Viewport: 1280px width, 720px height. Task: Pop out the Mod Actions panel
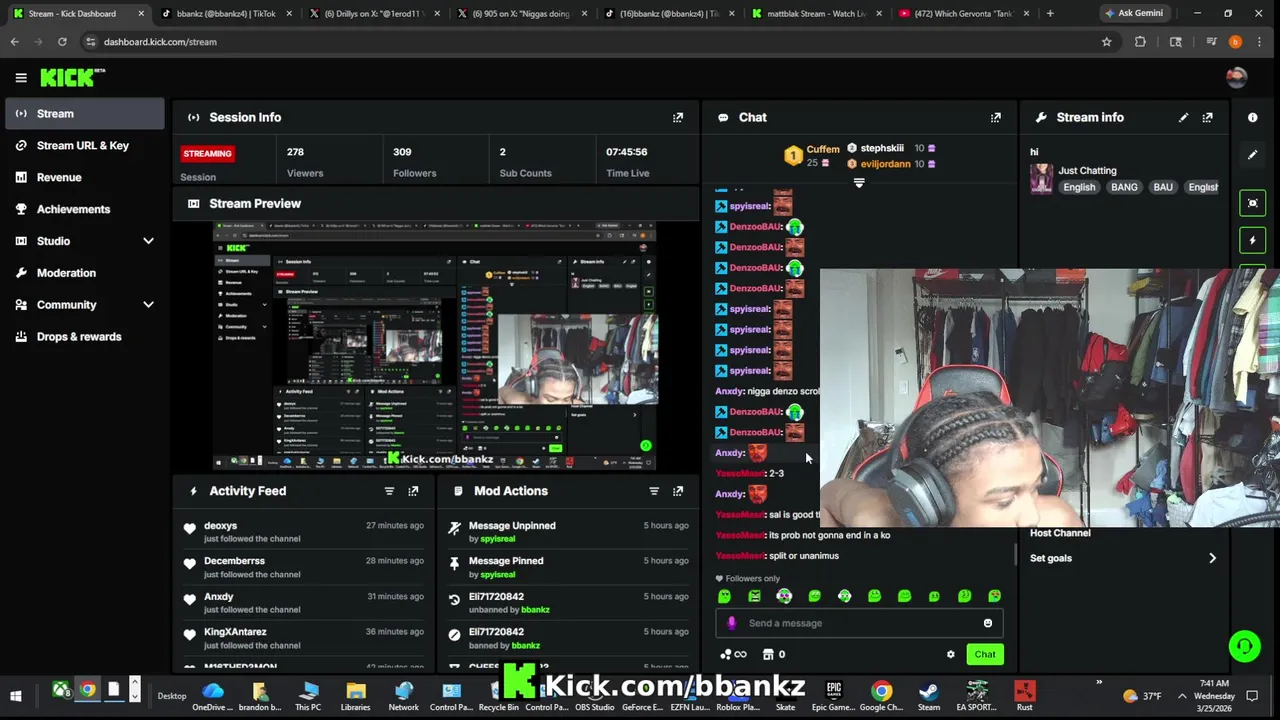tap(678, 491)
